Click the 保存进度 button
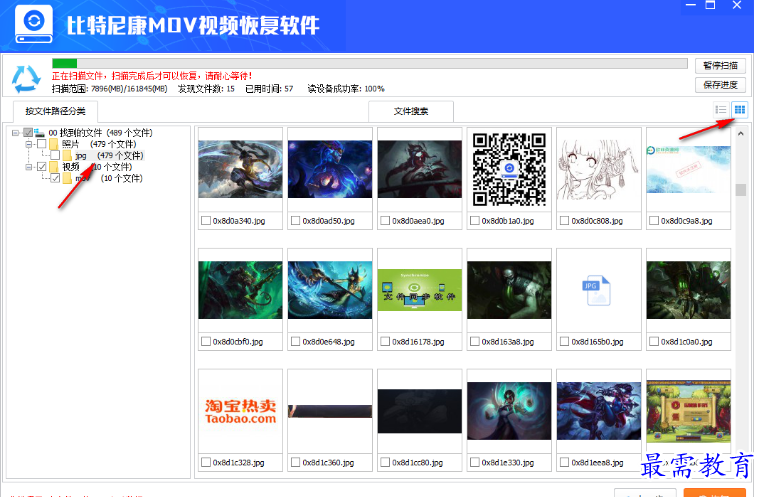This screenshot has height=497, width=762. coord(720,85)
